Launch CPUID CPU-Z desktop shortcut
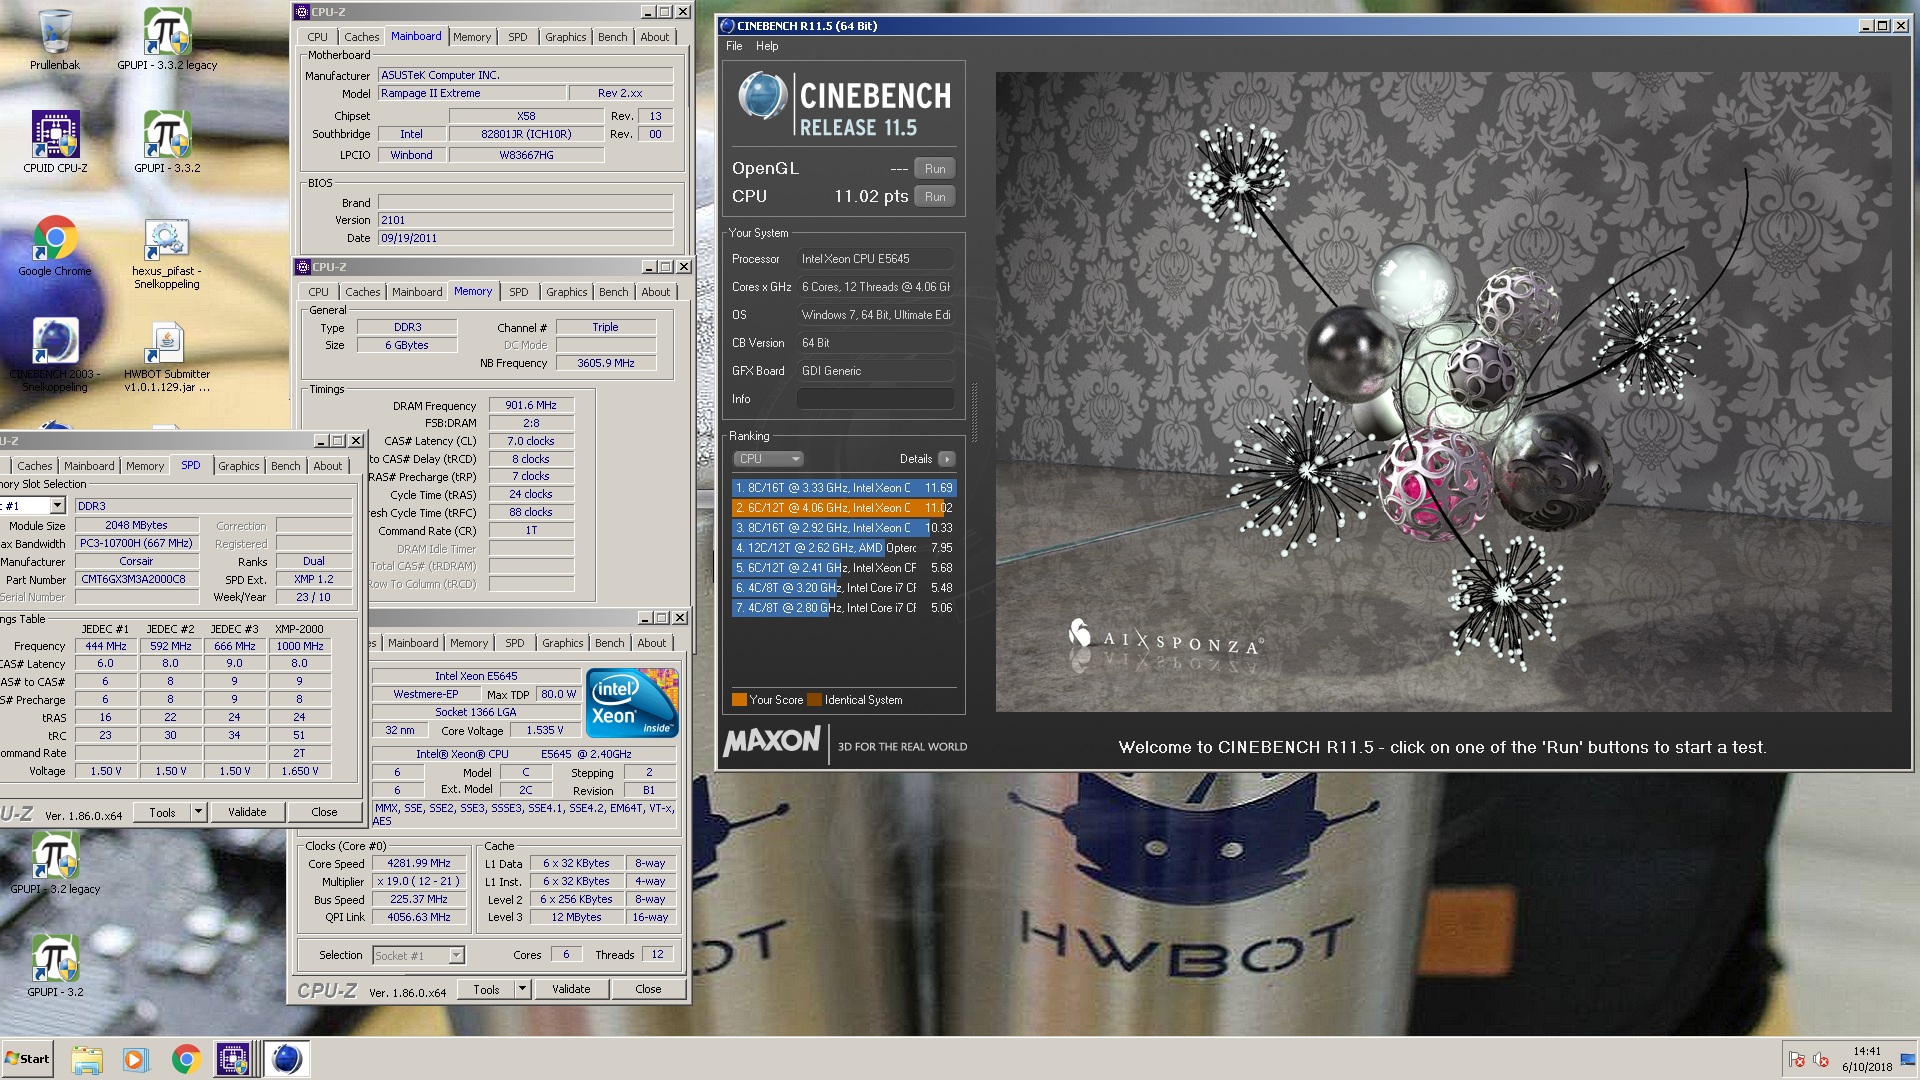The width and height of the screenshot is (1920, 1080). tap(55, 142)
